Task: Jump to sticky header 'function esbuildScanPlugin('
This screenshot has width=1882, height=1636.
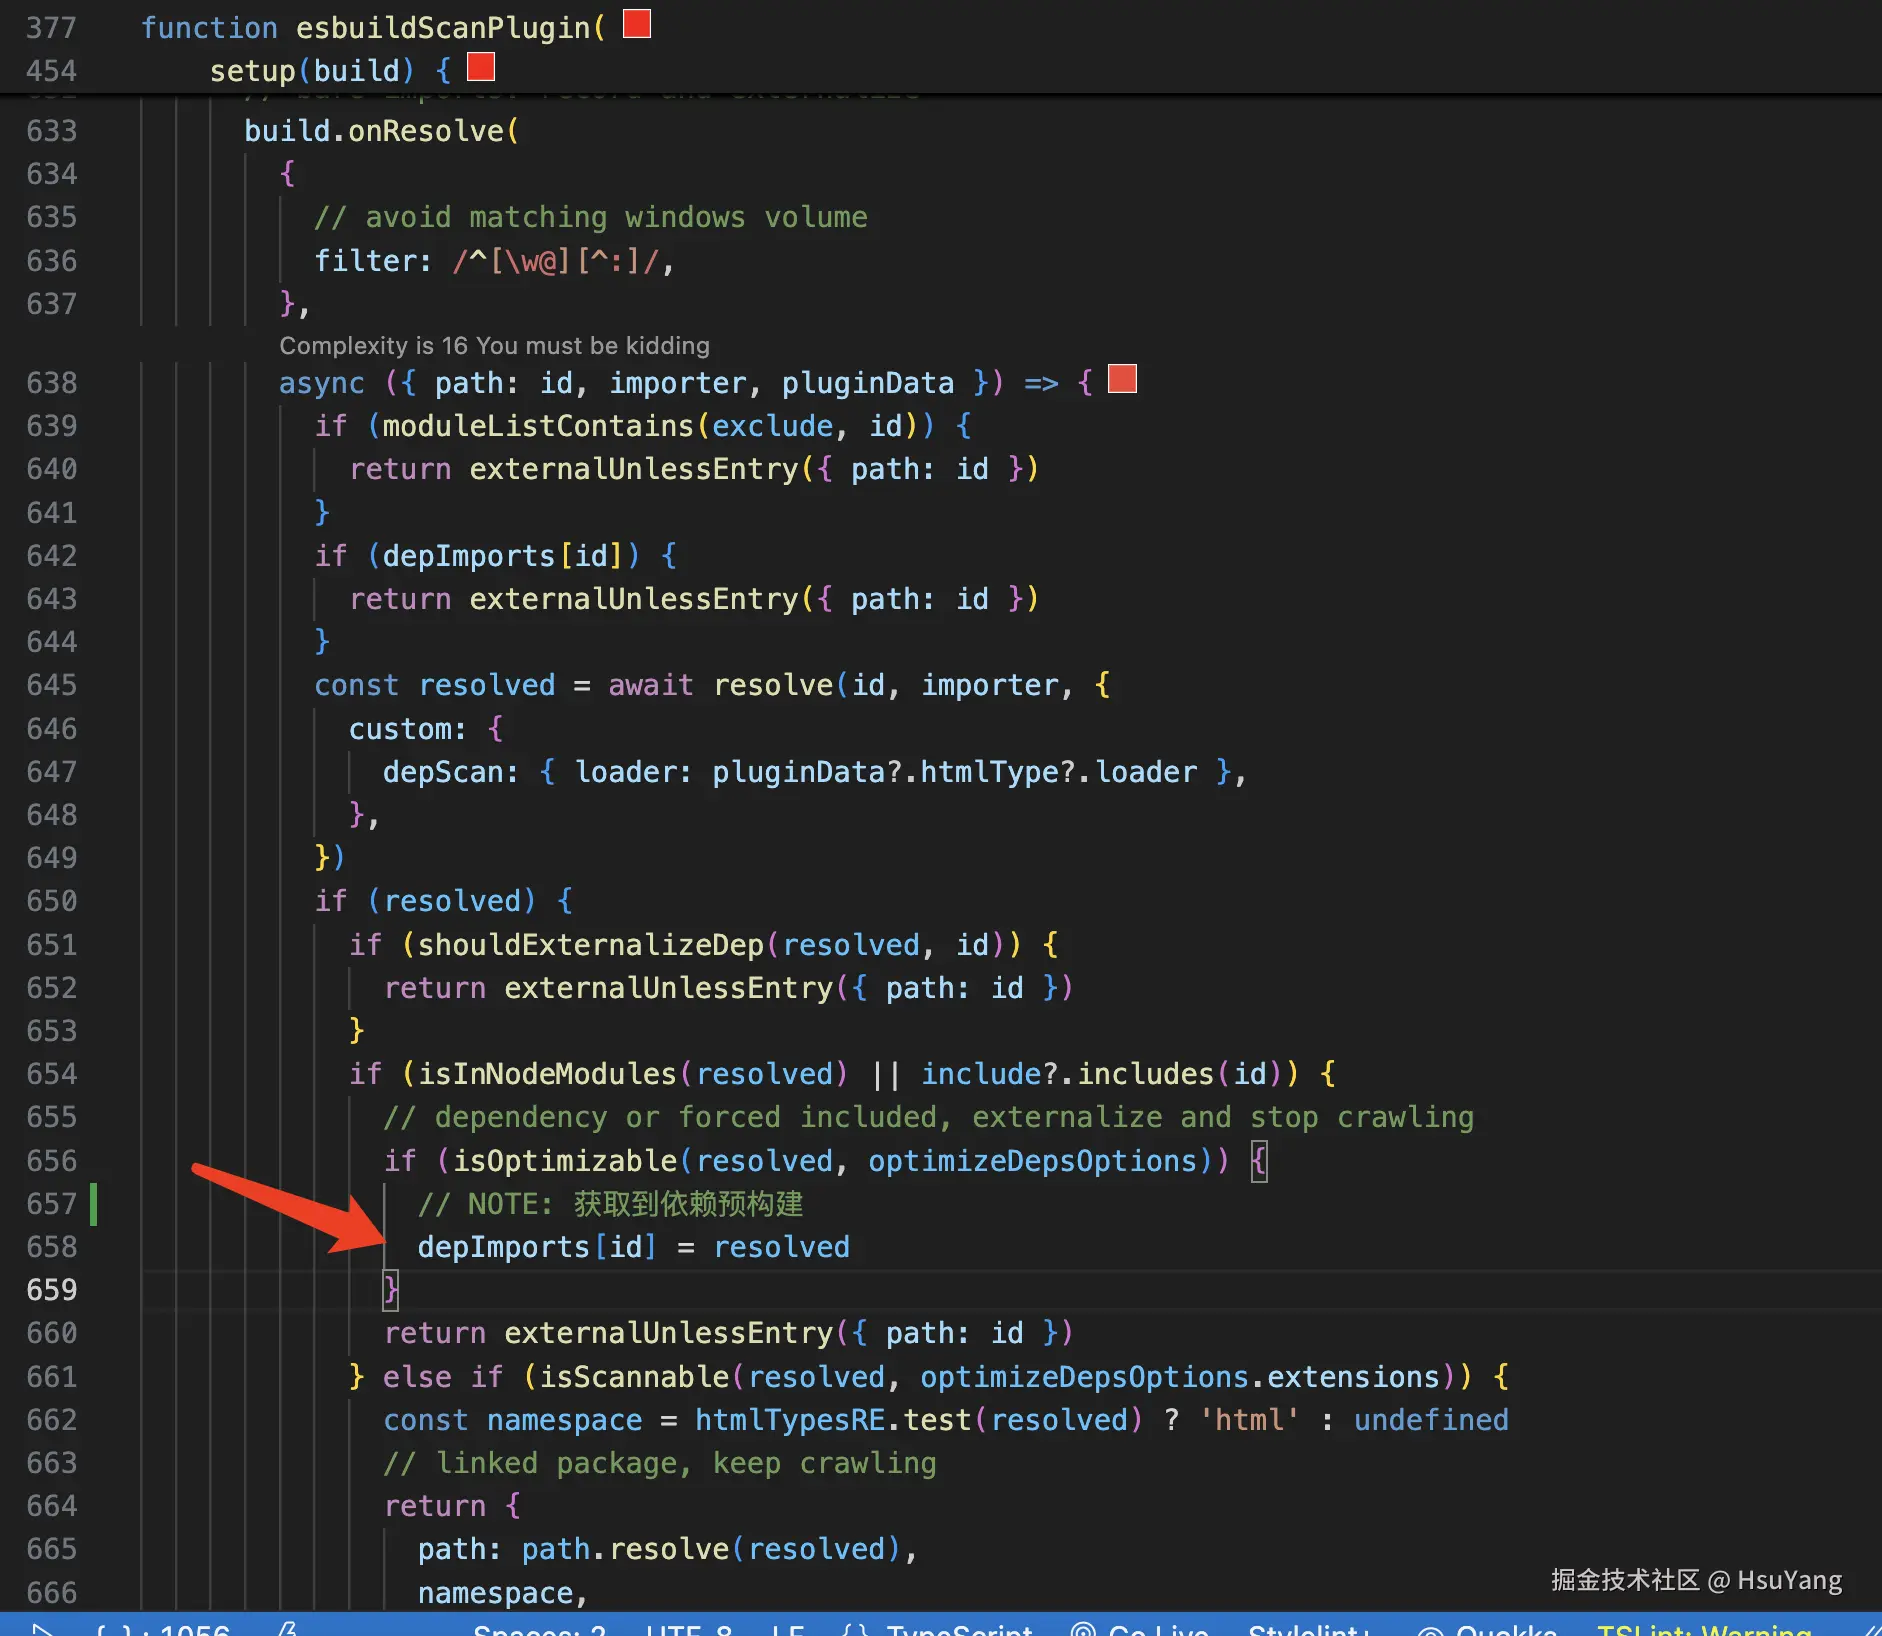Action: 373,28
